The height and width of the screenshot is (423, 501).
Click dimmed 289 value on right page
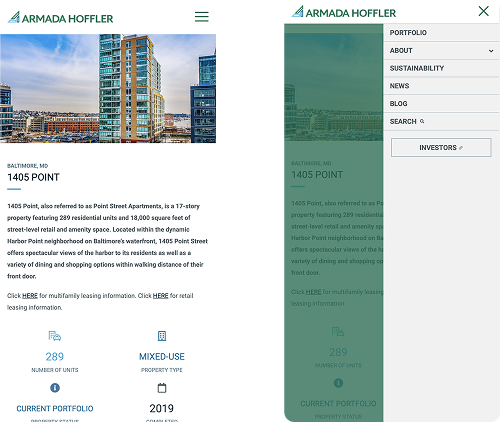click(x=338, y=352)
